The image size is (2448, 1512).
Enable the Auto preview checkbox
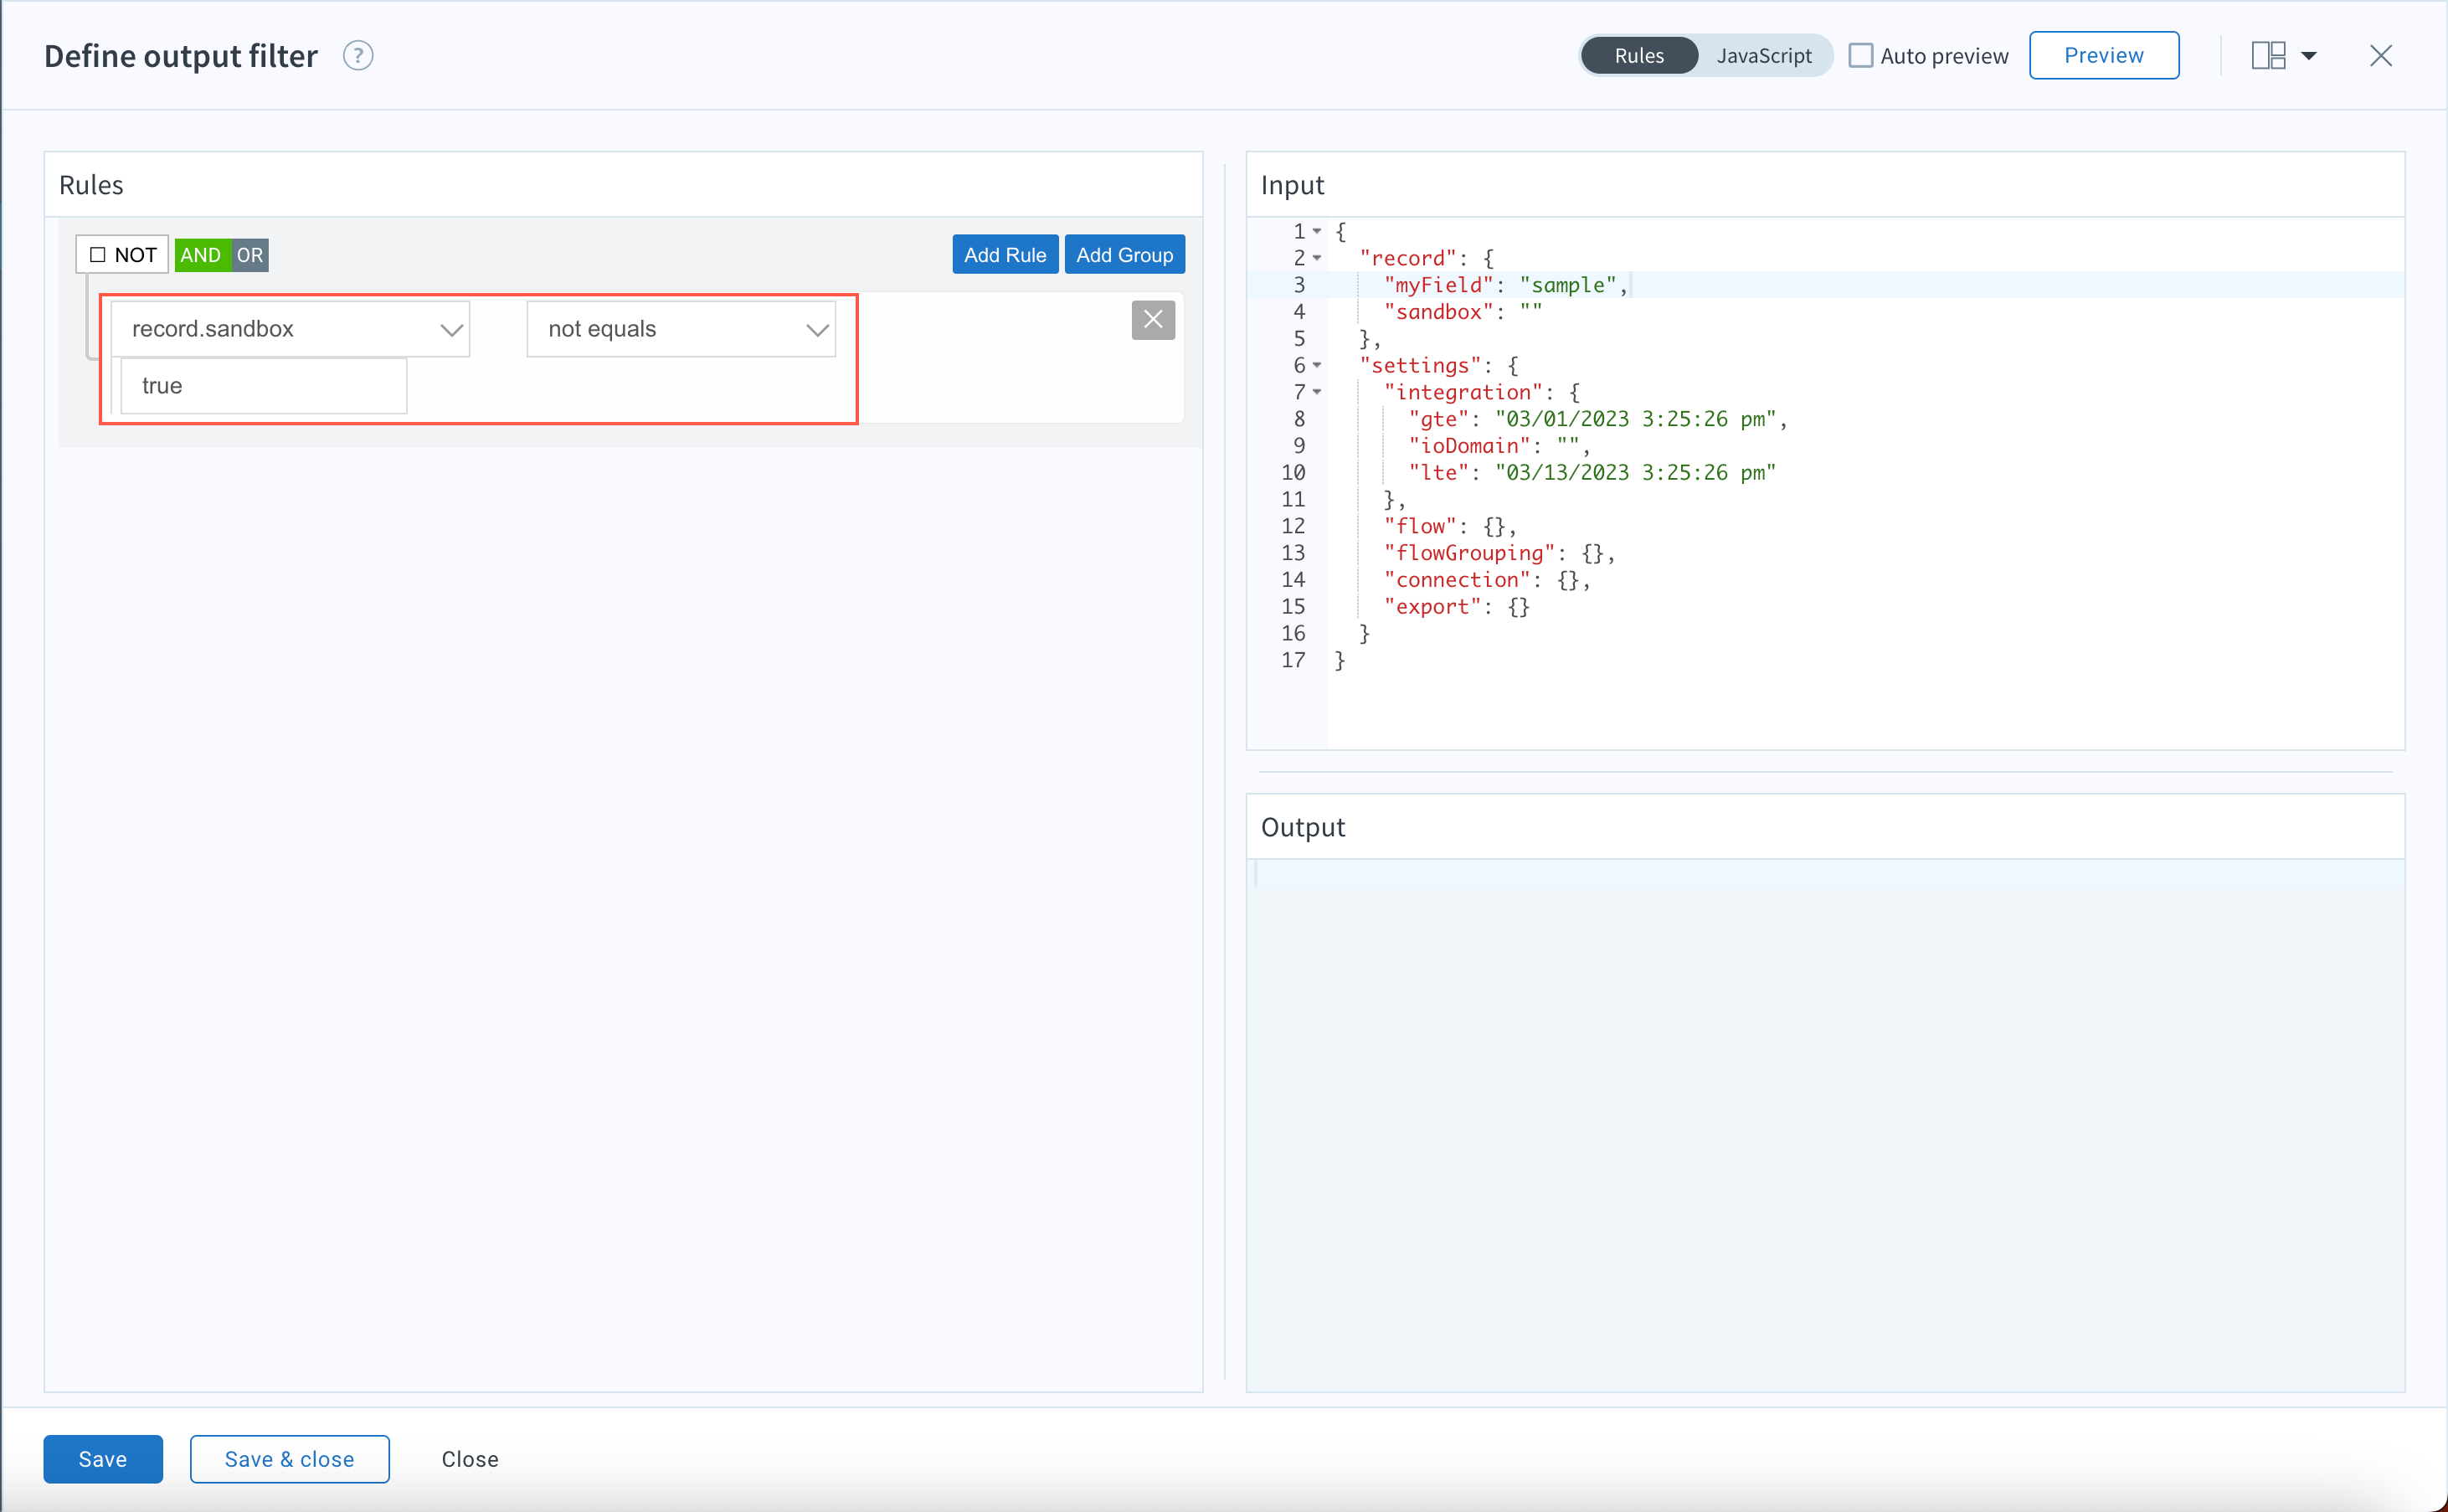coord(1860,55)
